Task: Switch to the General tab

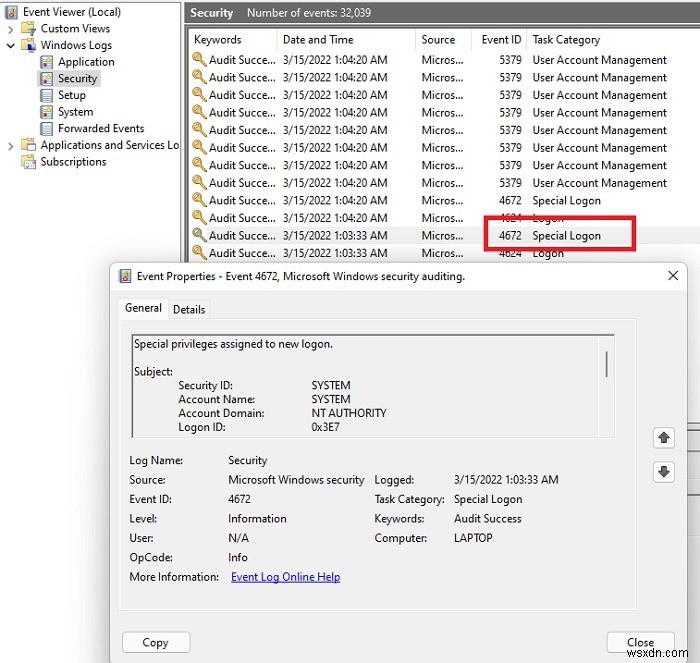Action: coord(143,308)
